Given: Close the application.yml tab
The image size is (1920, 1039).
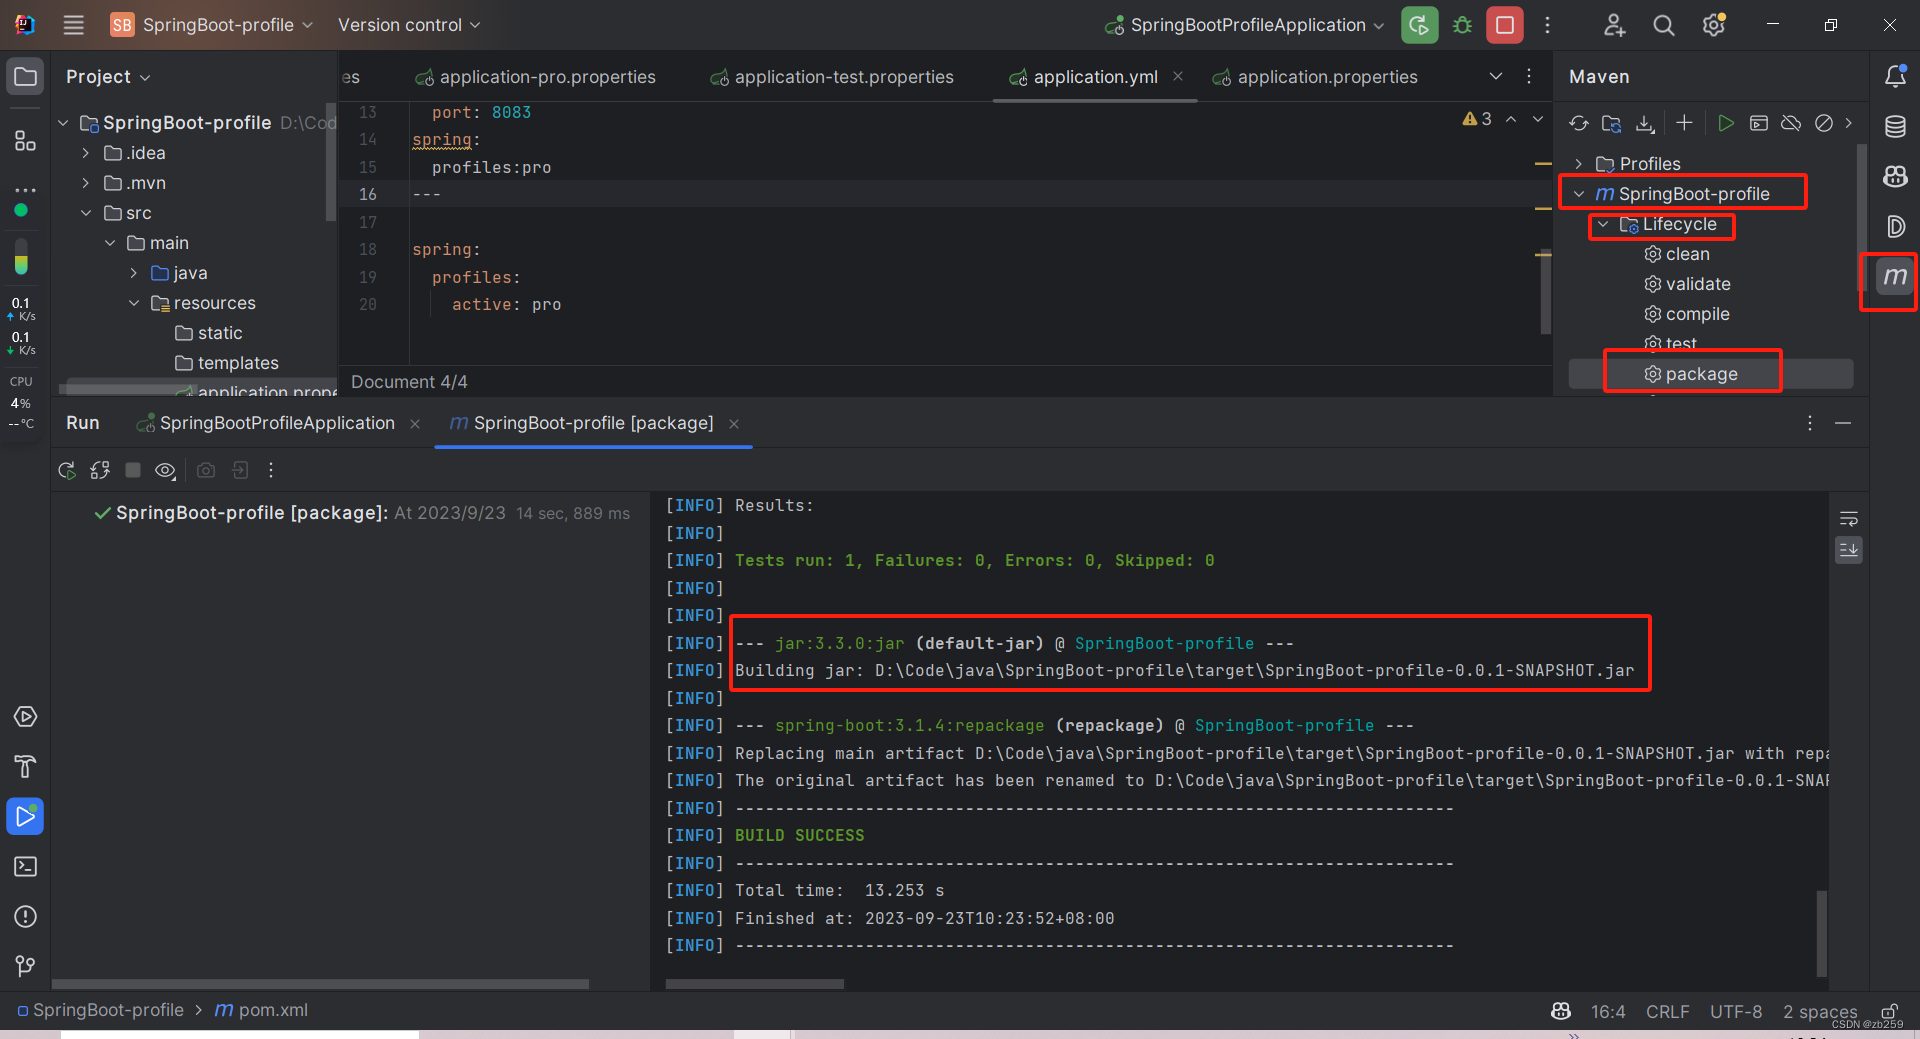Looking at the screenshot, I should pos(1178,76).
